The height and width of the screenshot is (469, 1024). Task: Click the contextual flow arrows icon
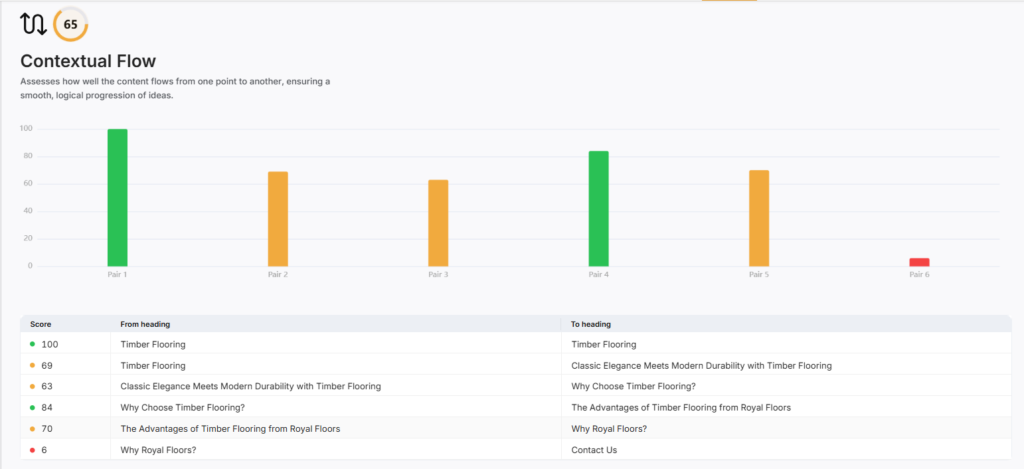(x=33, y=24)
